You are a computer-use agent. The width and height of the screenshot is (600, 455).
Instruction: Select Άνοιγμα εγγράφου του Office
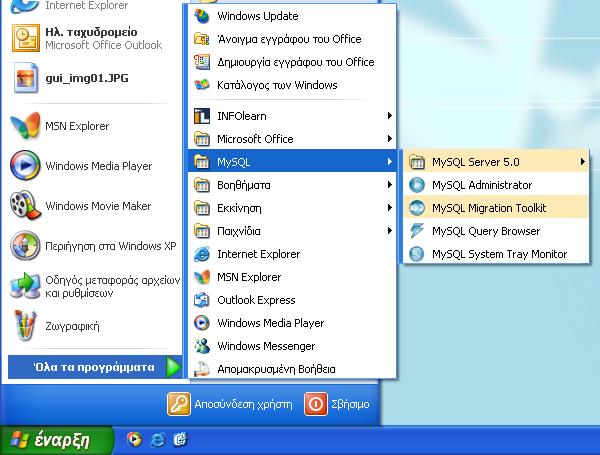point(292,39)
